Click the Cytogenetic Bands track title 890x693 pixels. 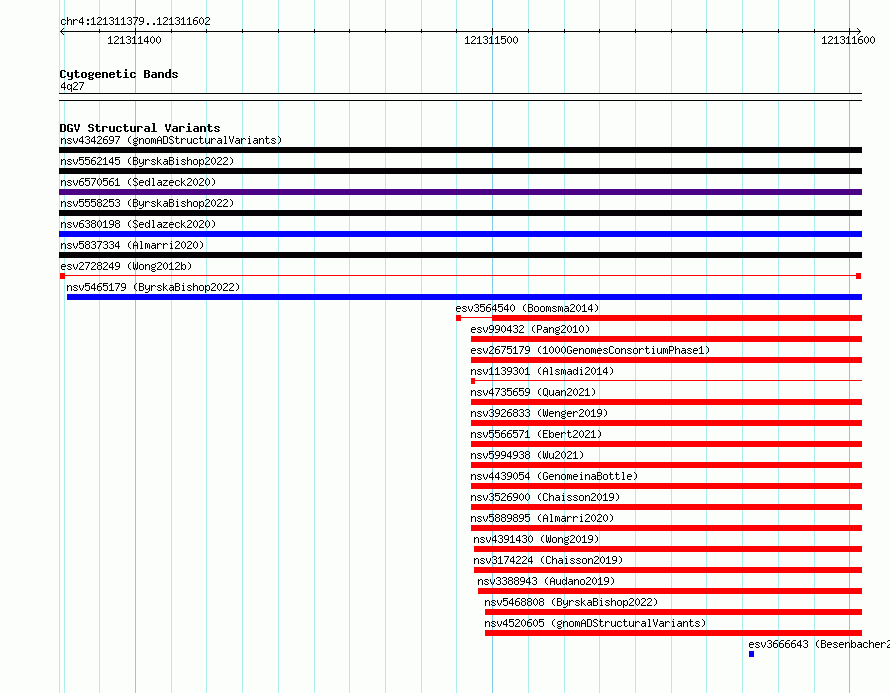pyautogui.click(x=119, y=74)
